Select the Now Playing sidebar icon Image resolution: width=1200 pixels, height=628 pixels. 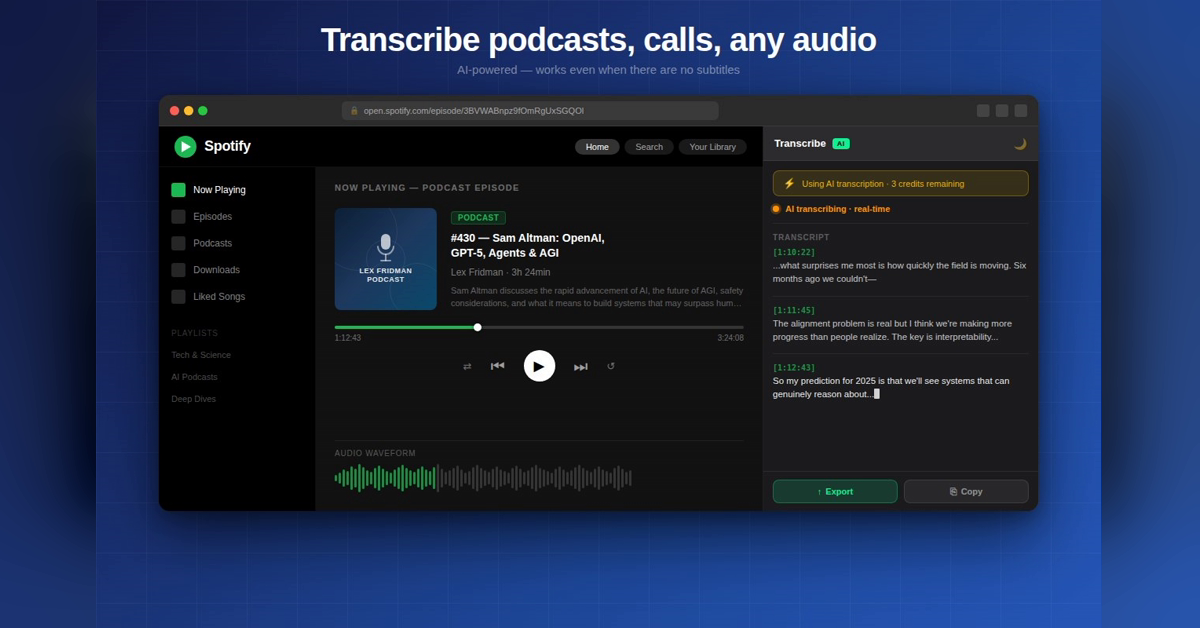178,190
